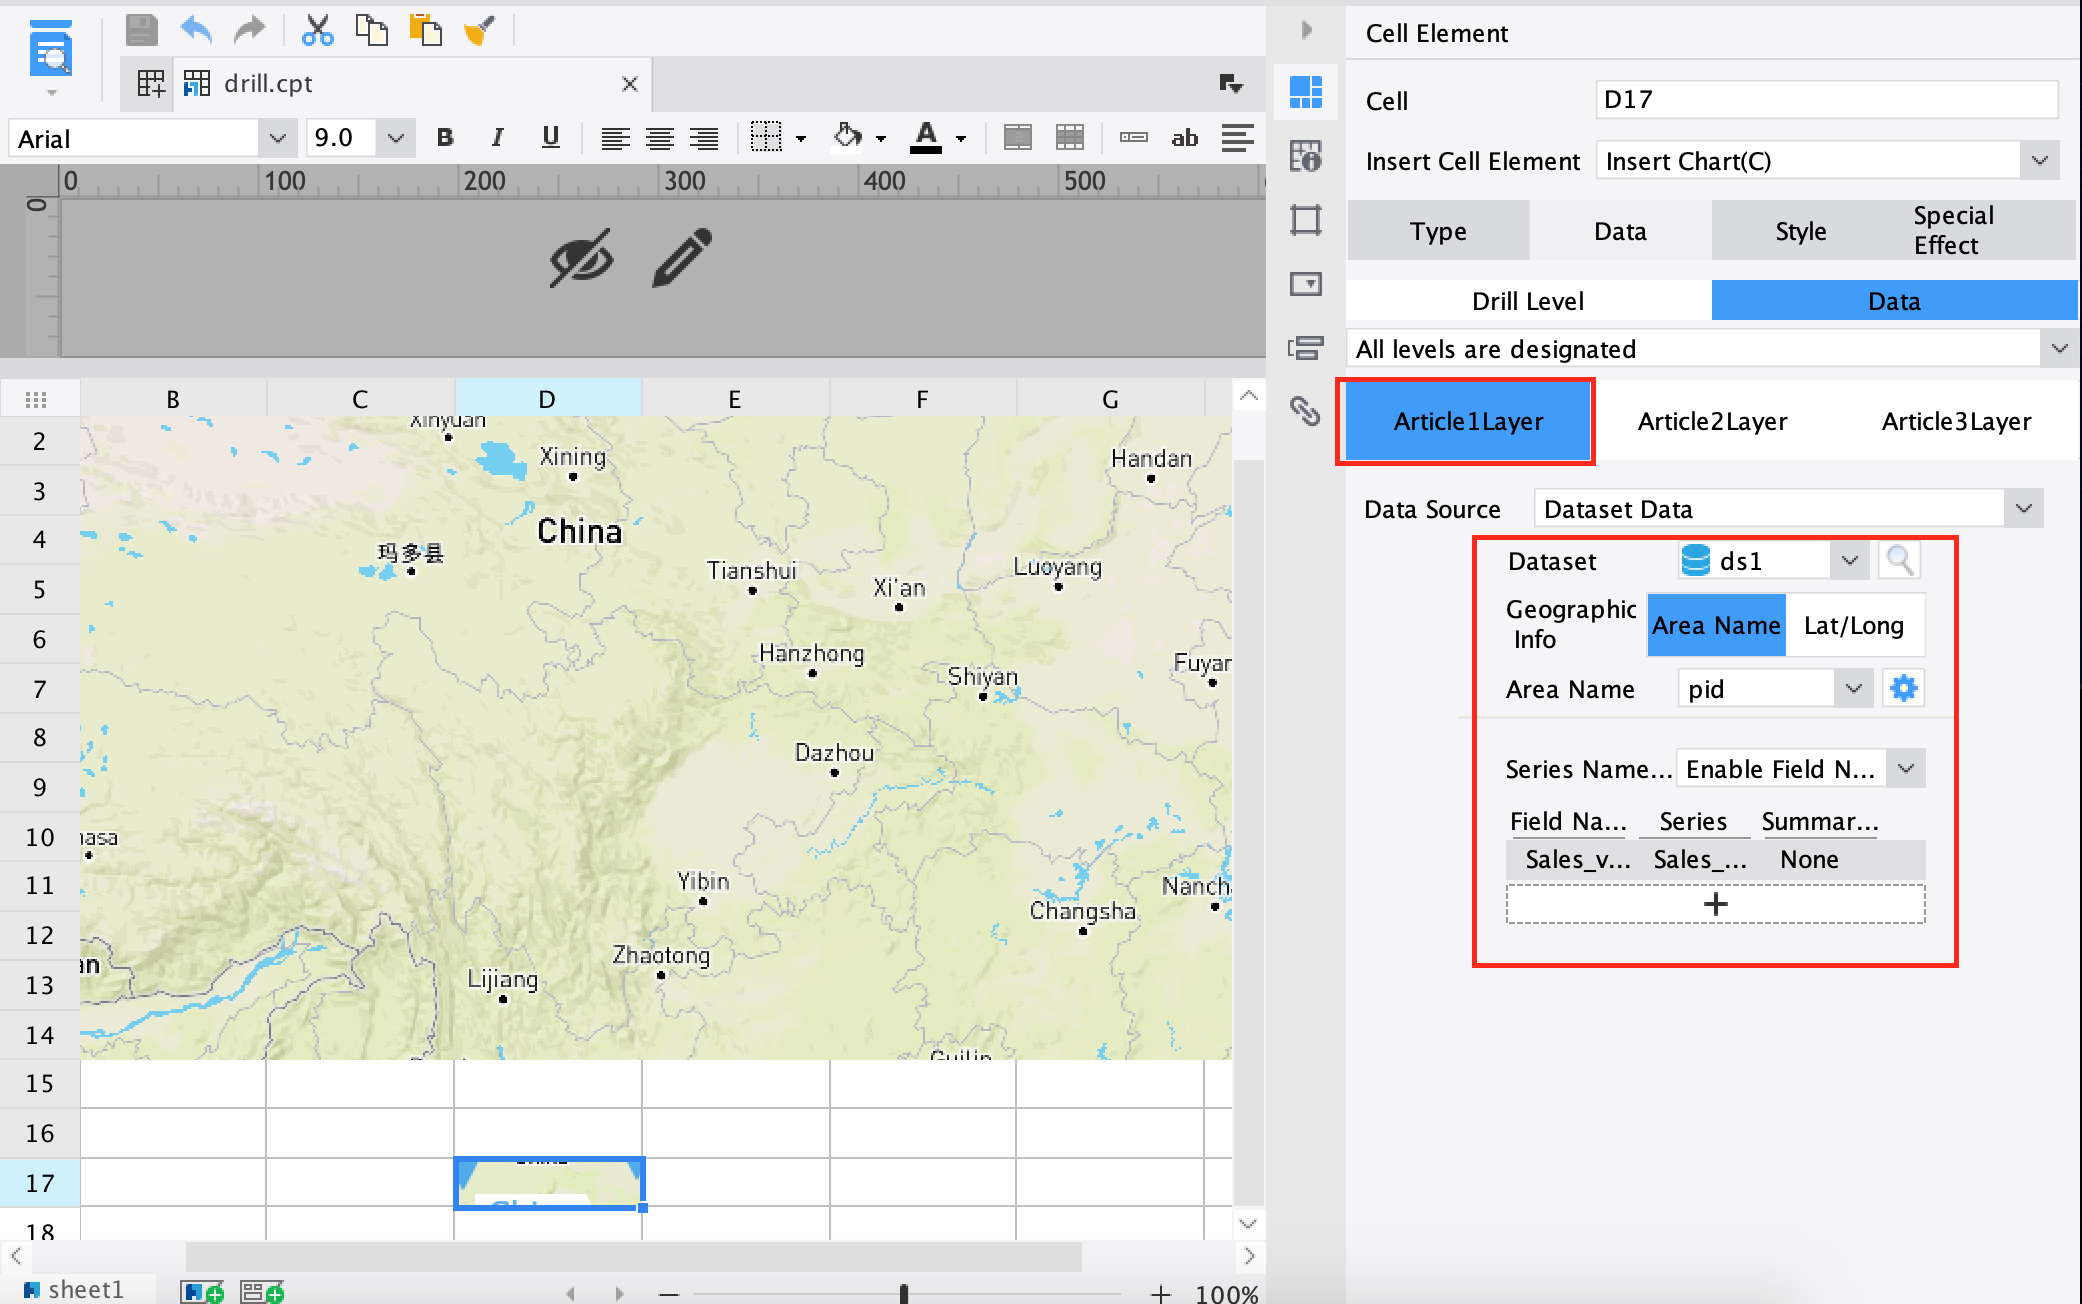Open the font size dropdown showing 9.0
The height and width of the screenshot is (1304, 2082).
pos(396,138)
